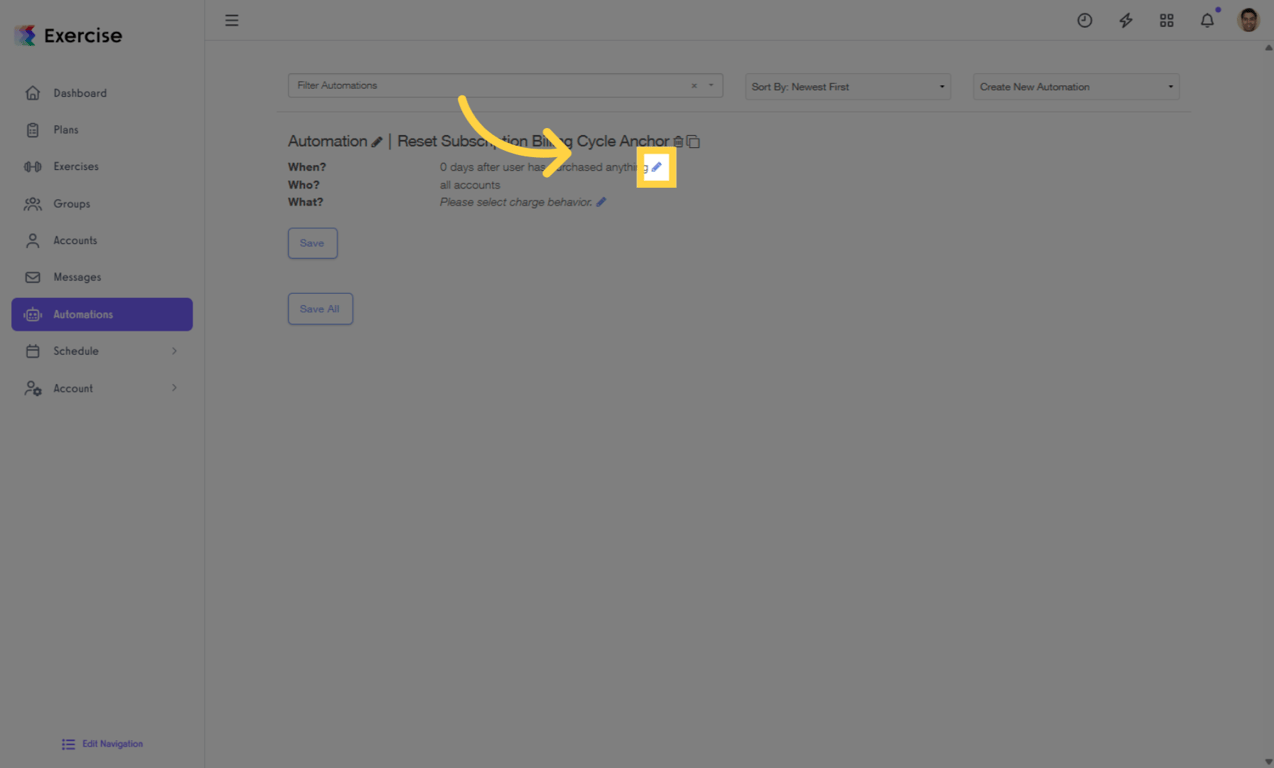
Task: Edit the automation name pencil
Action: point(377,142)
